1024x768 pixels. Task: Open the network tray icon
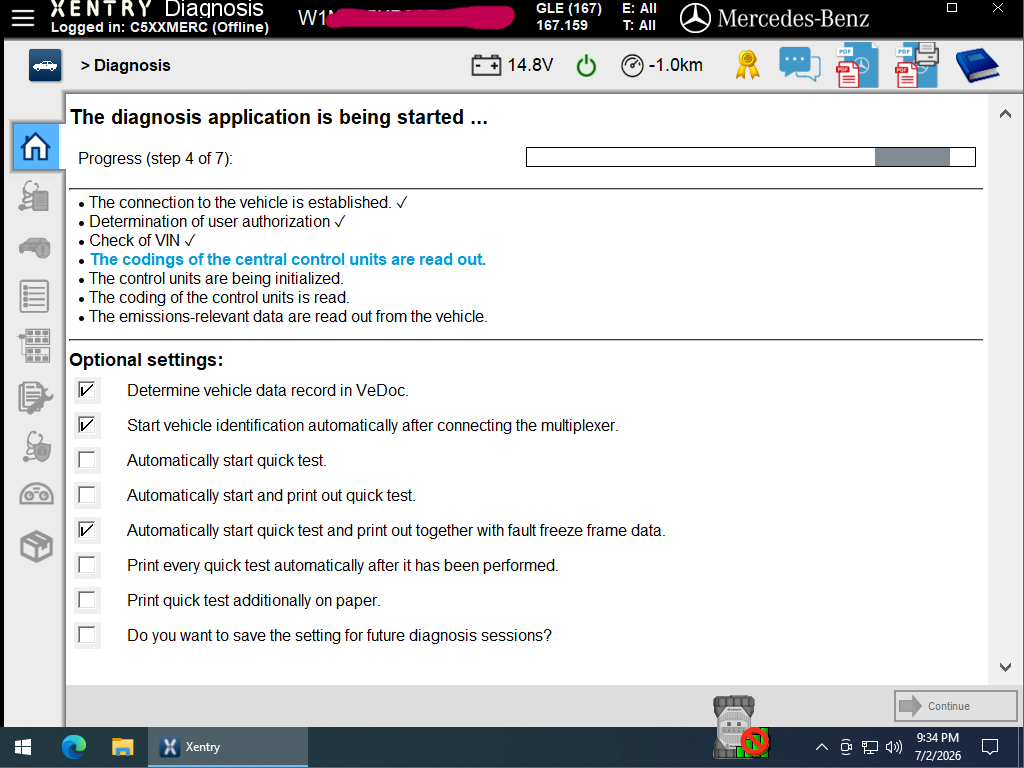870,746
